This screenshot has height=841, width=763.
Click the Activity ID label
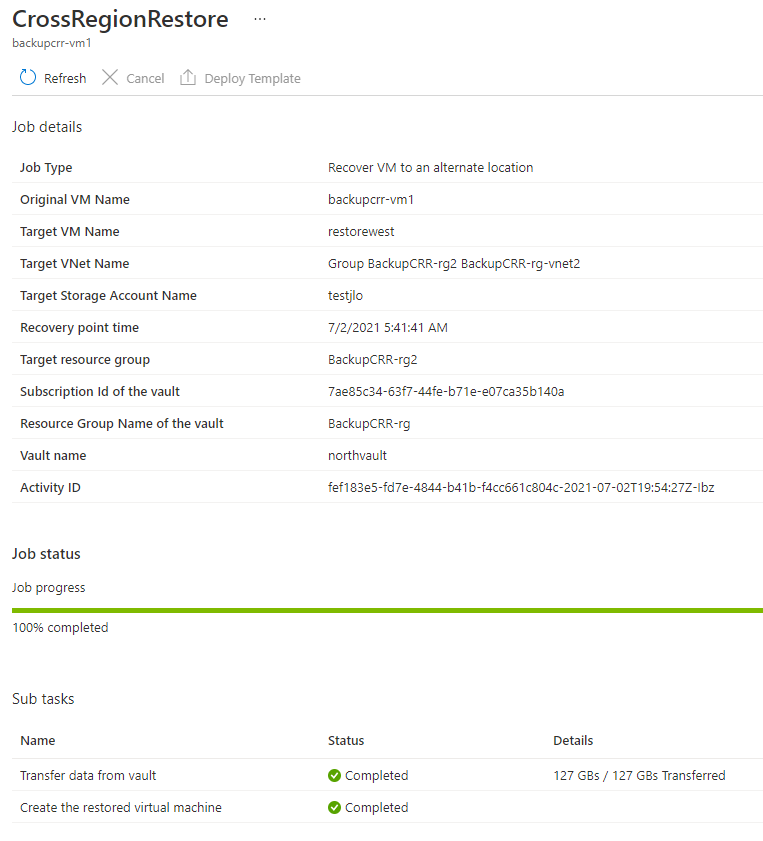click(50, 488)
